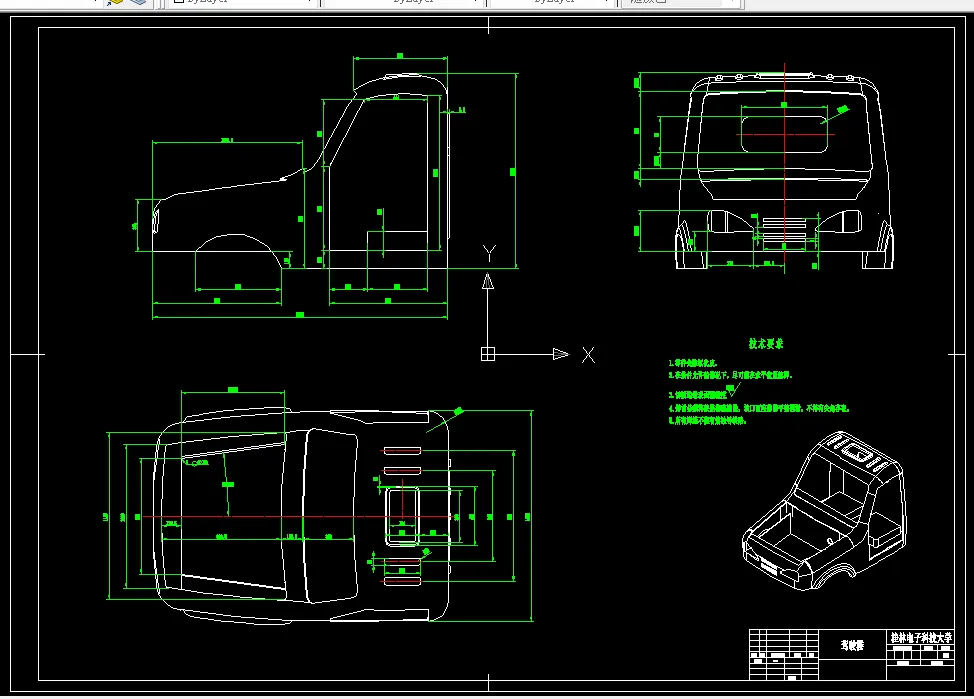
Task: Select the front view cab outline
Action: (785, 171)
